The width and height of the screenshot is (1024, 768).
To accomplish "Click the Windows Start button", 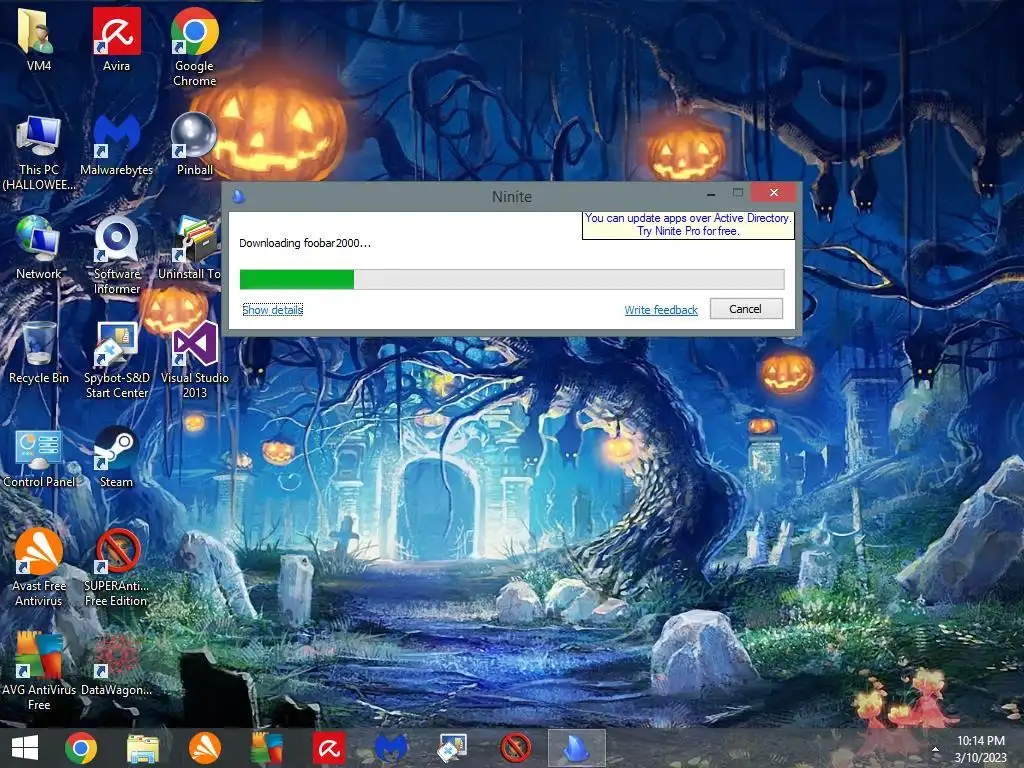I will [x=25, y=748].
